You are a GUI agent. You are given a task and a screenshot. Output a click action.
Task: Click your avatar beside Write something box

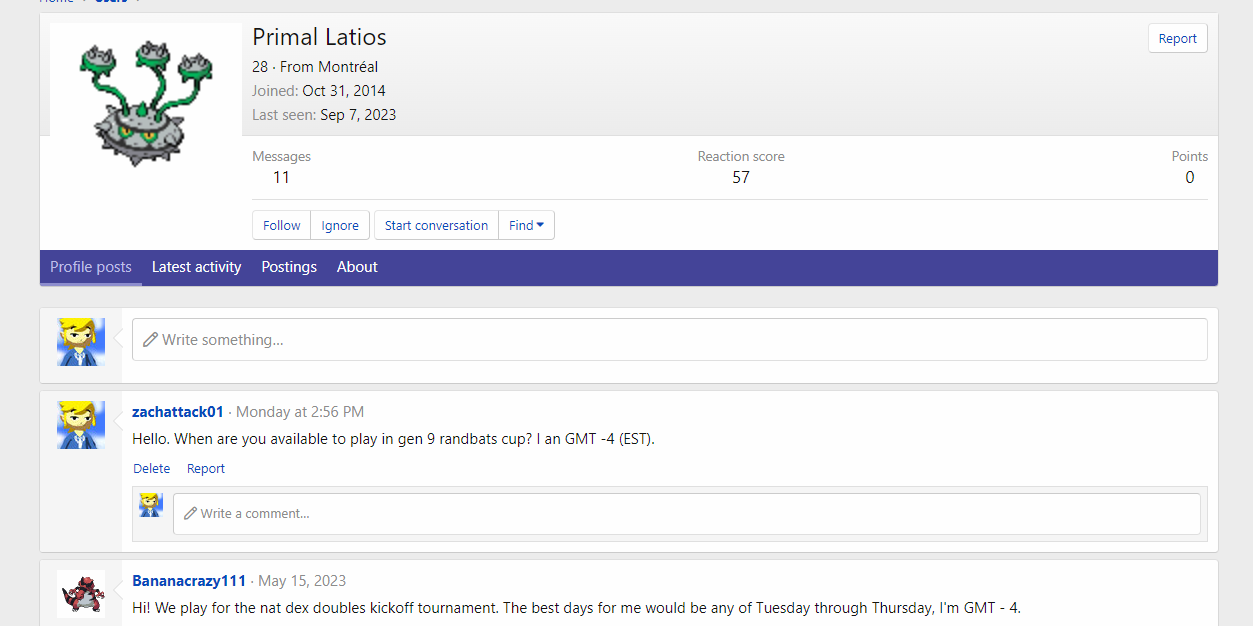point(81,341)
